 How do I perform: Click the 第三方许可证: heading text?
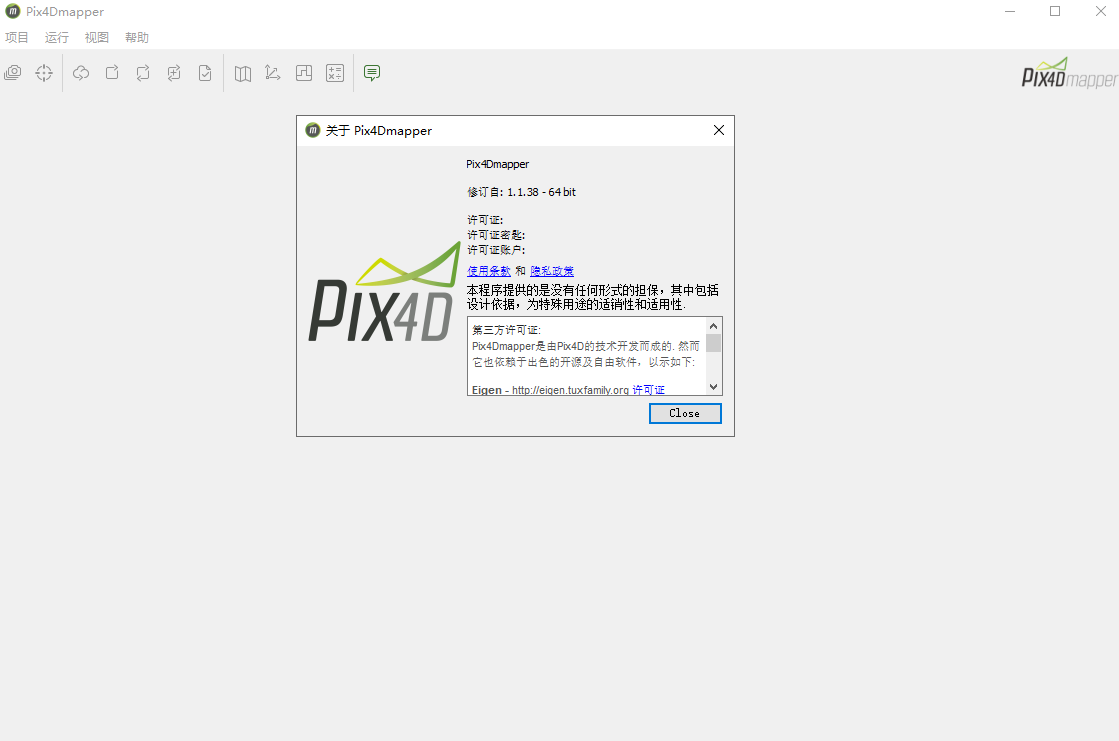pyautogui.click(x=507, y=330)
